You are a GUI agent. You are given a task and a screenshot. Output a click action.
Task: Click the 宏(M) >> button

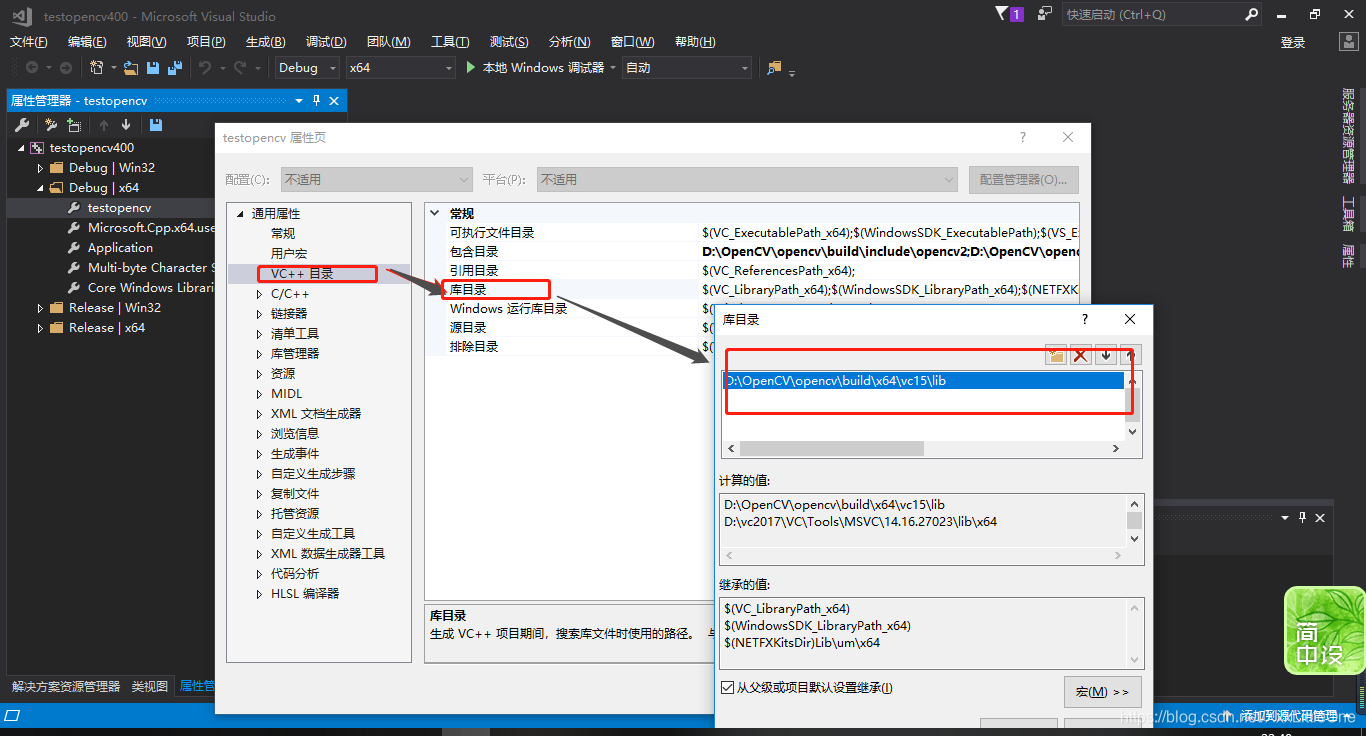tap(1103, 692)
